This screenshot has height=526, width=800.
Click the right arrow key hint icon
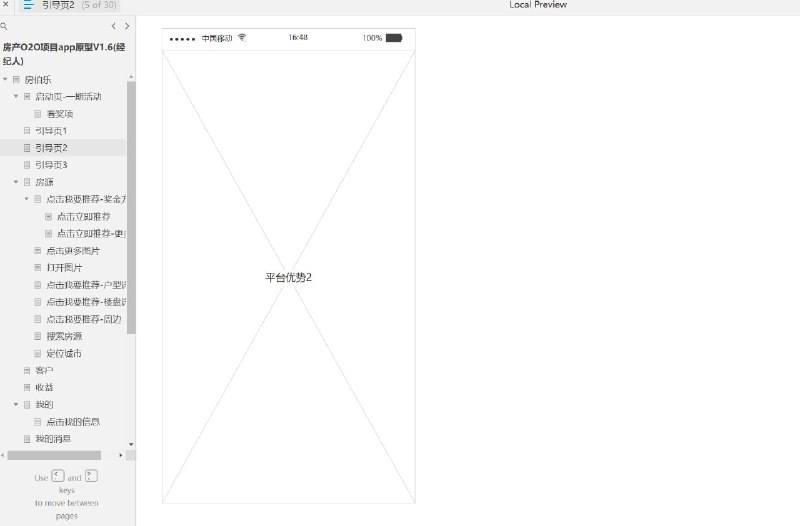point(91,476)
